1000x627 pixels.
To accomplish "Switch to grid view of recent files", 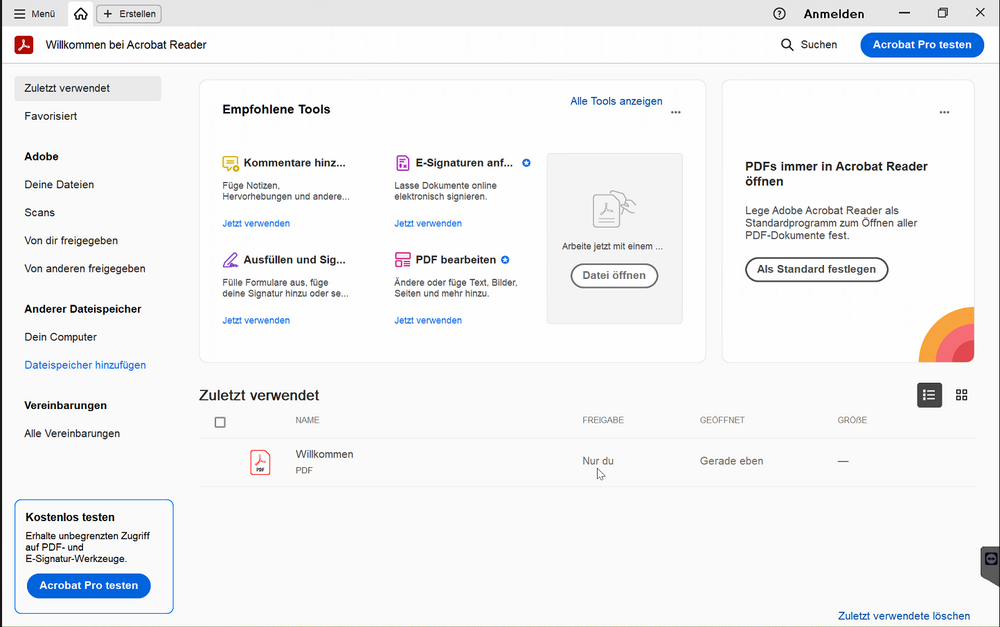I will pos(962,395).
